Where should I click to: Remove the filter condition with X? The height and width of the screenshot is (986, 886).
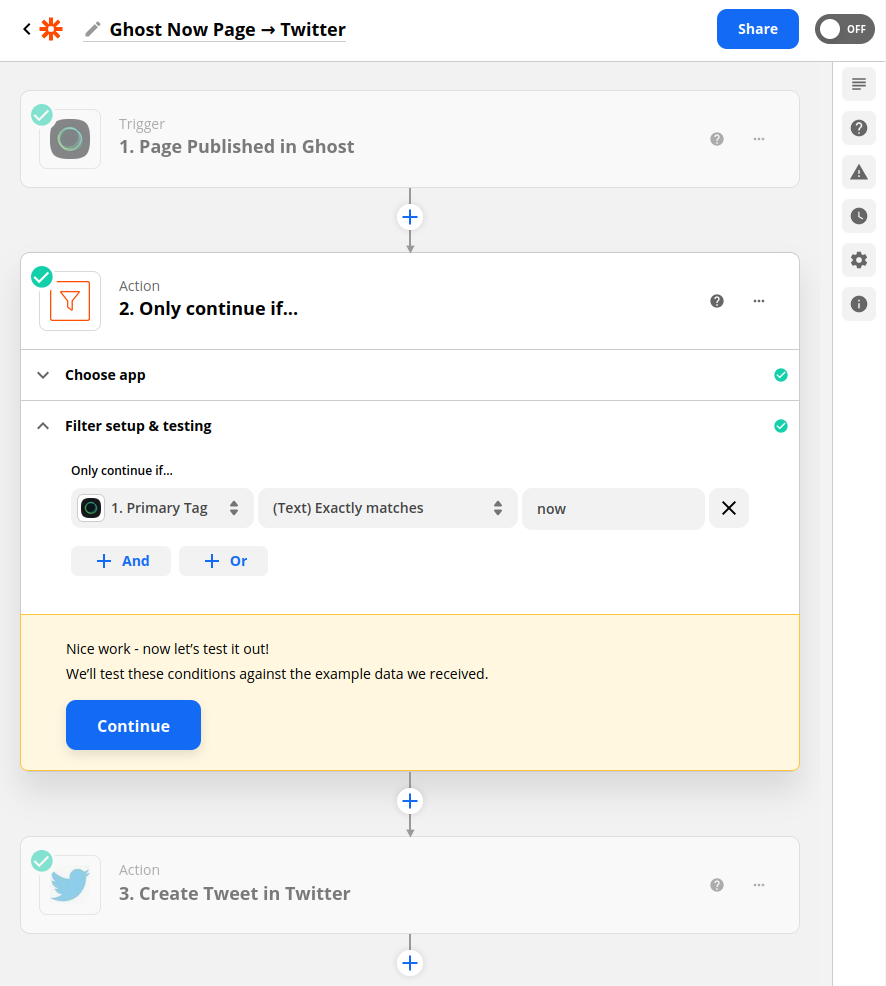coord(729,508)
